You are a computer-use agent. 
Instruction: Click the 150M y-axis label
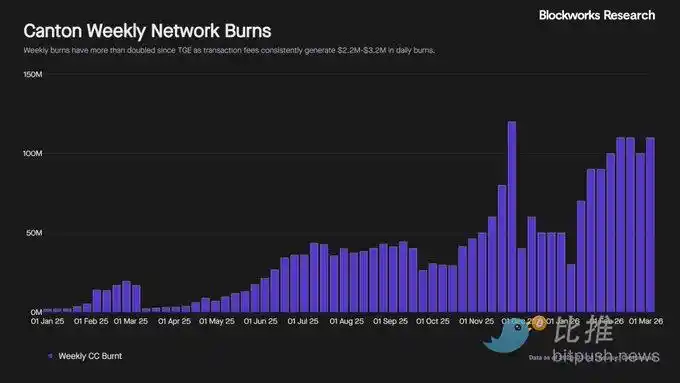coord(33,75)
